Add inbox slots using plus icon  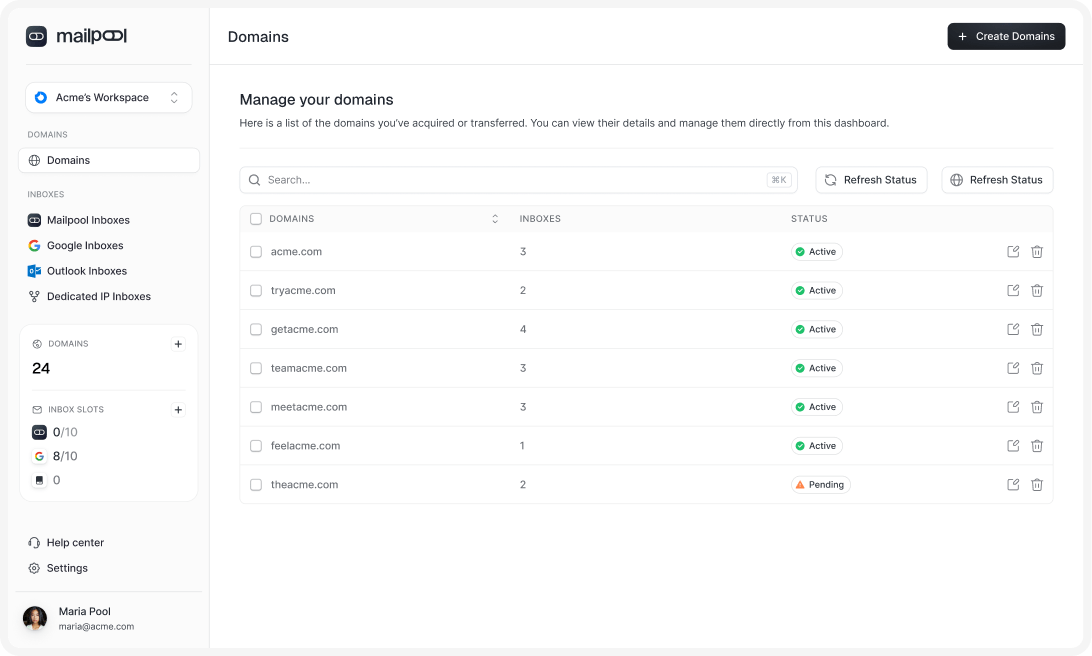click(178, 410)
